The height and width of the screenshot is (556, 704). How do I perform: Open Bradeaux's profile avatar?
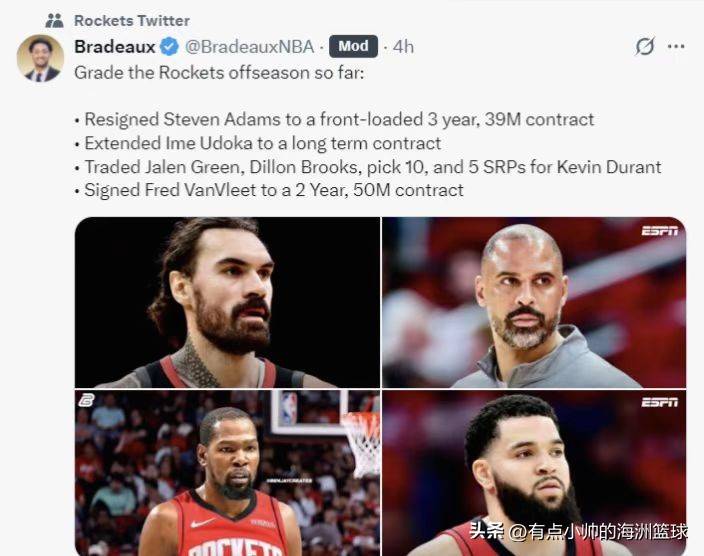[x=40, y=58]
